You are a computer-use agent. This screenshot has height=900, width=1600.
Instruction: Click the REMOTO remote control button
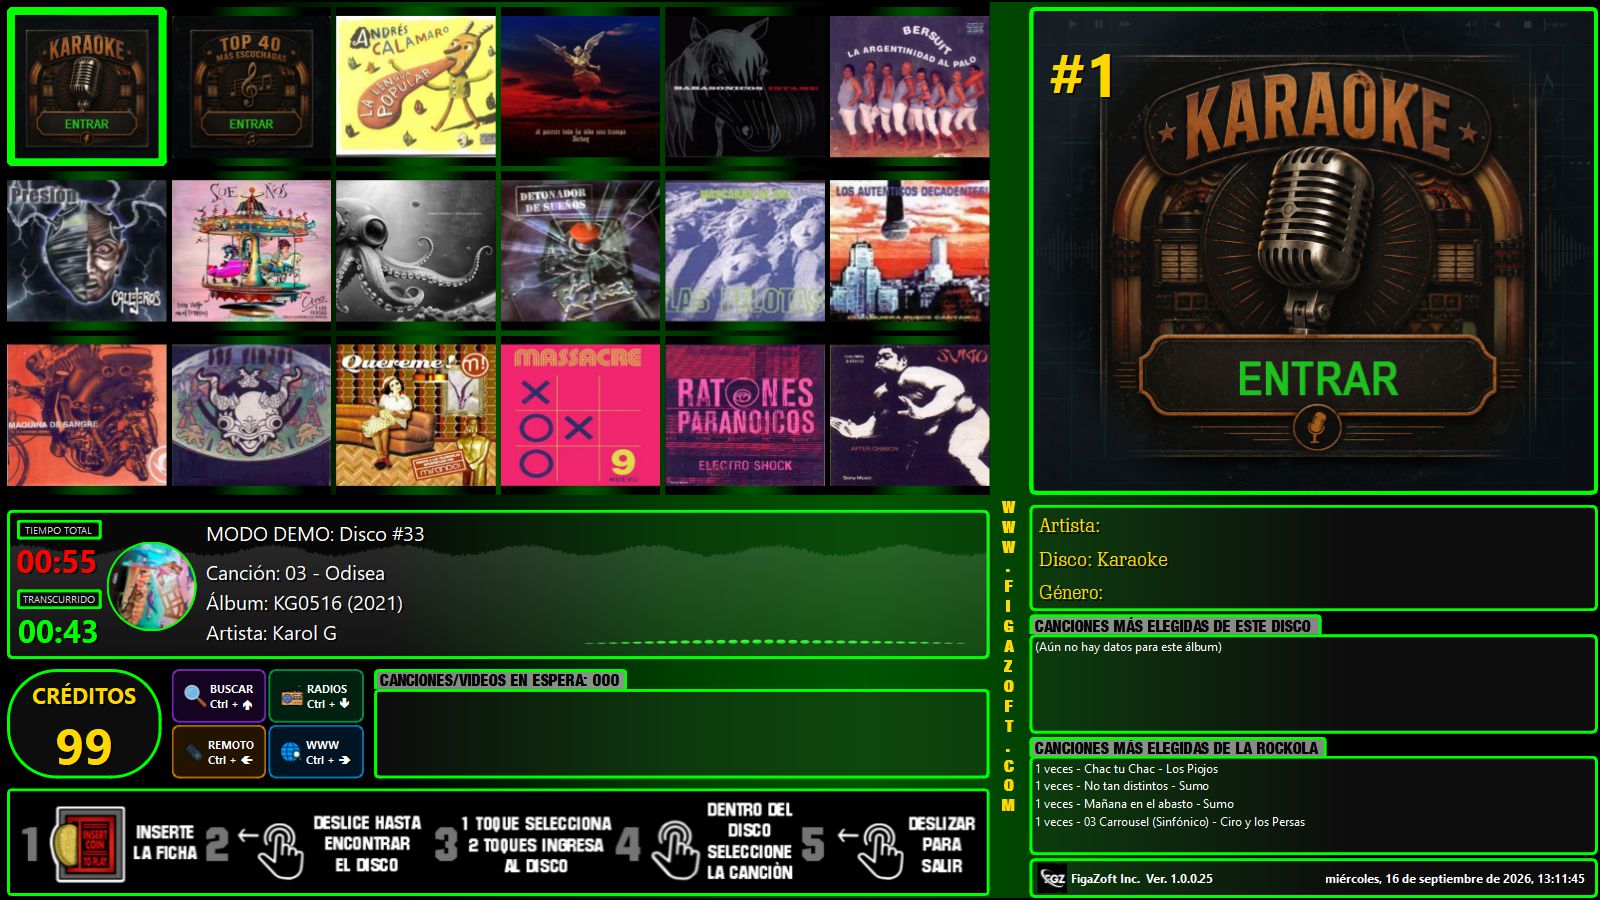point(219,752)
